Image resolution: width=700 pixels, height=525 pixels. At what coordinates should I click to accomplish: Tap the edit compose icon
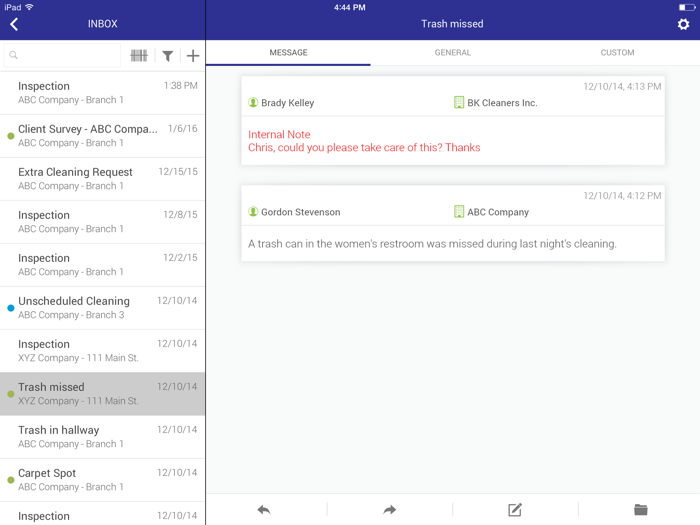[x=515, y=510]
